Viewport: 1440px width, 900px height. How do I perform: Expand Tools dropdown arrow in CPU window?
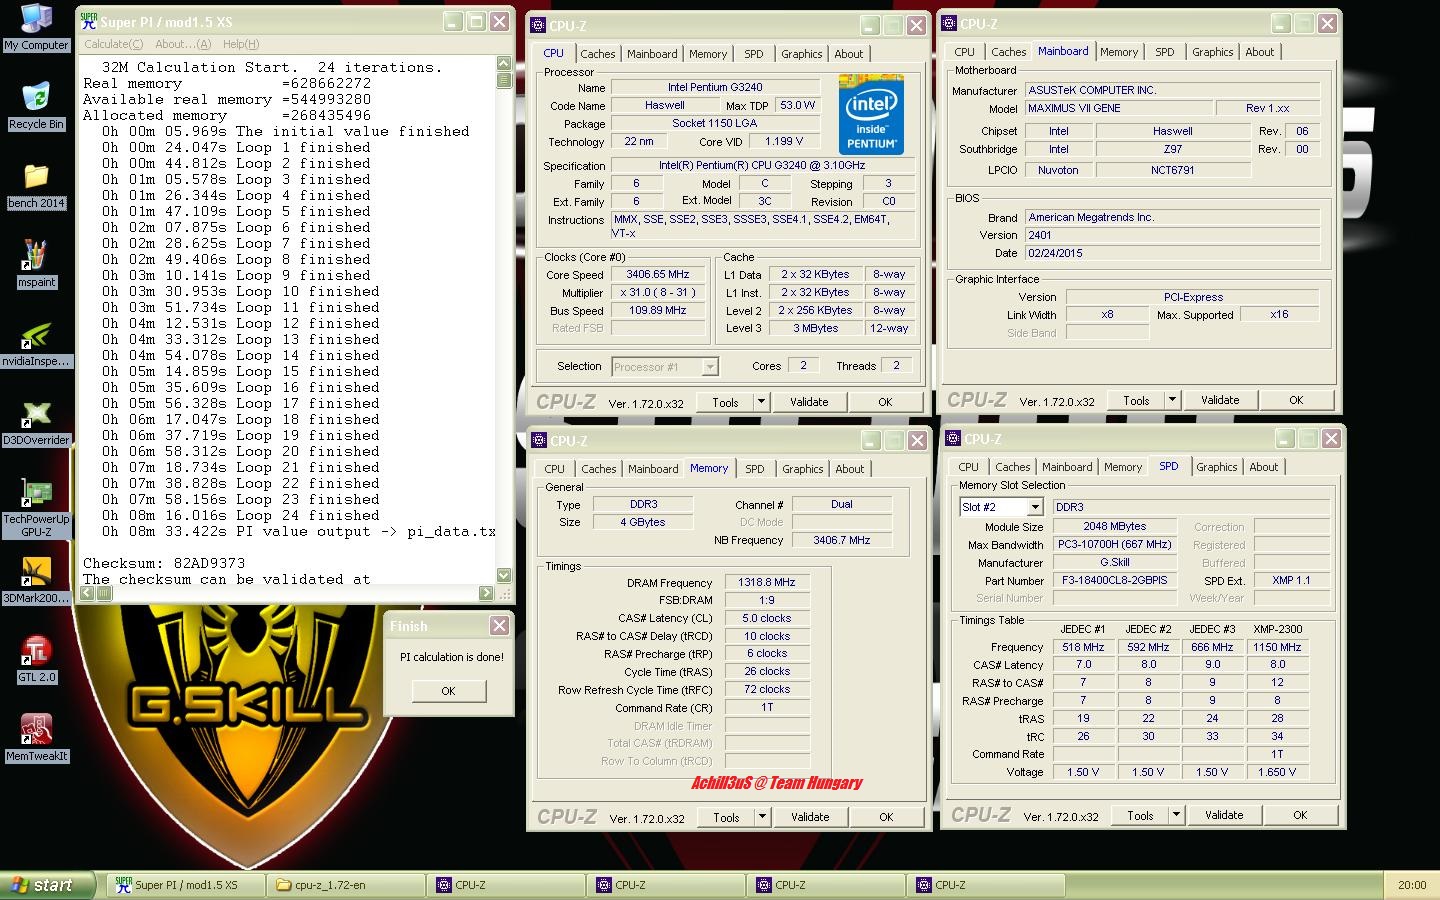point(761,402)
